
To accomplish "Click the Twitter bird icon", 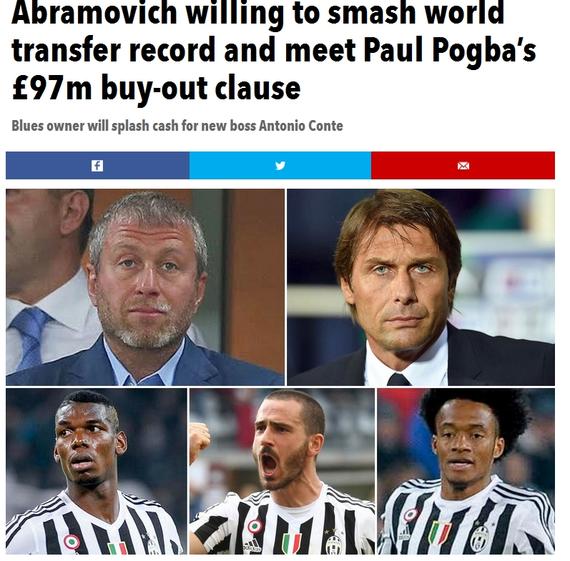I will point(280,166).
